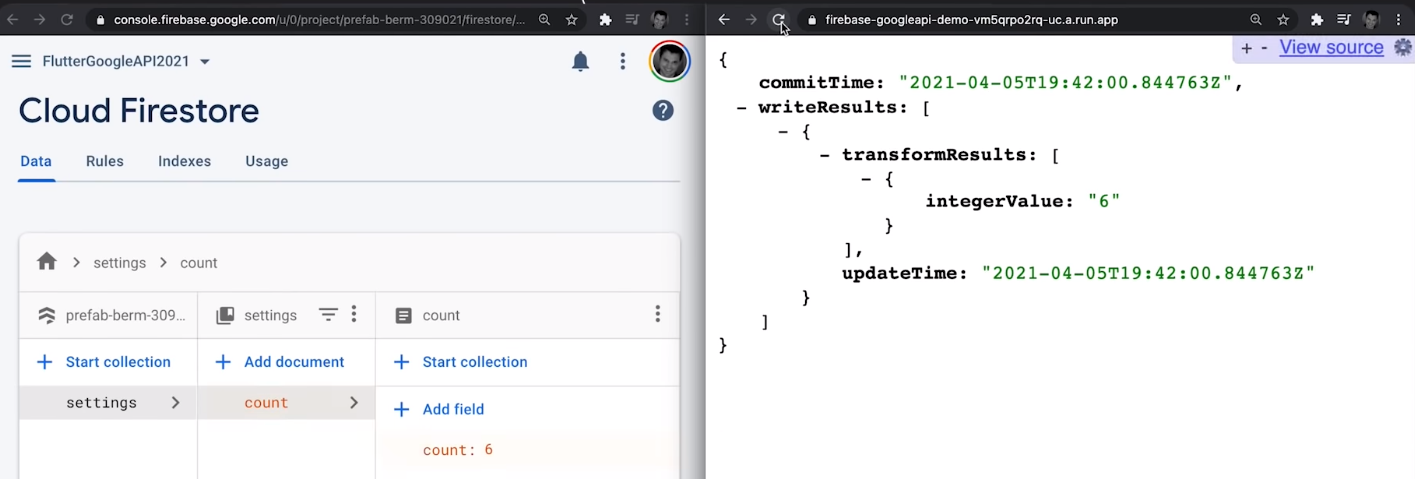1415x479 pixels.
Task: Click back arrow in run.app JSON window
Action: coord(724,19)
